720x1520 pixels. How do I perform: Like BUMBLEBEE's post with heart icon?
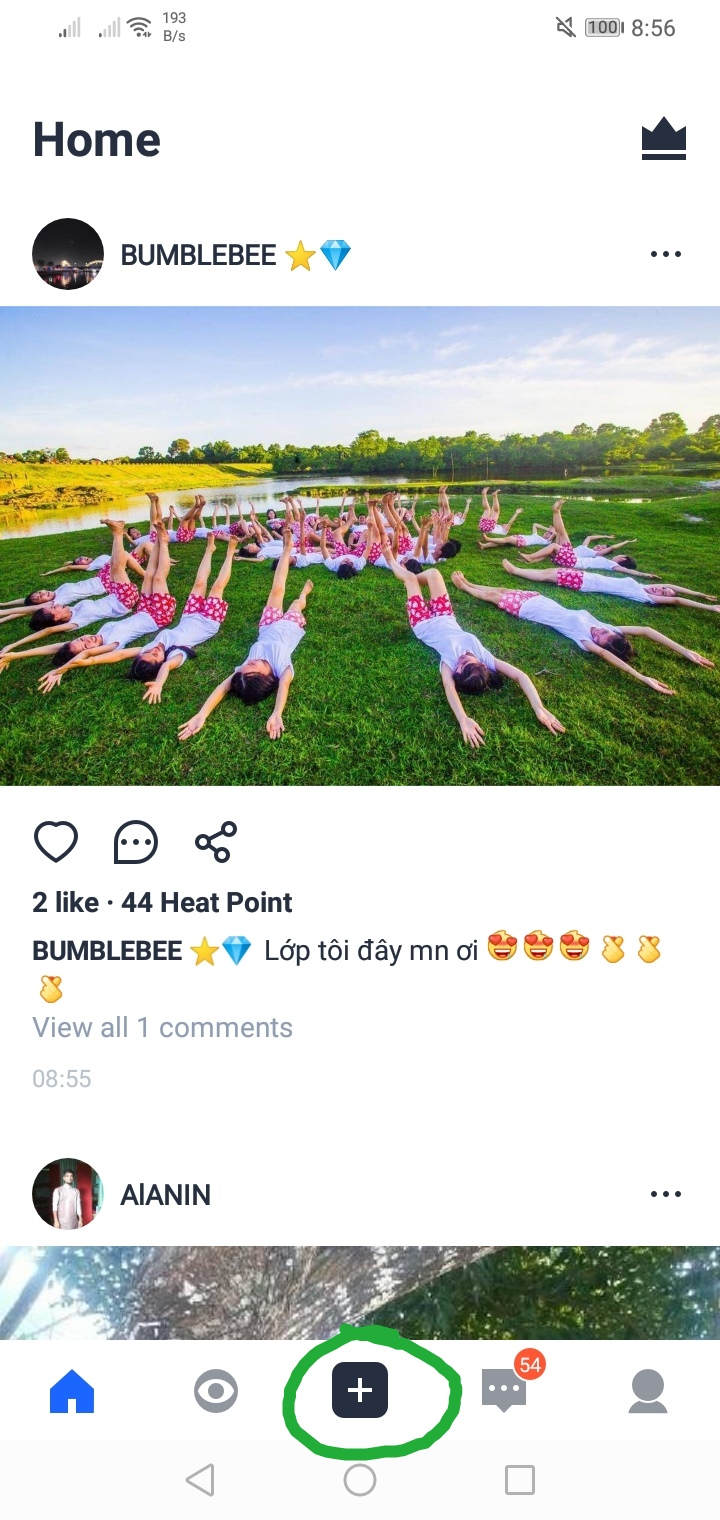pos(56,842)
